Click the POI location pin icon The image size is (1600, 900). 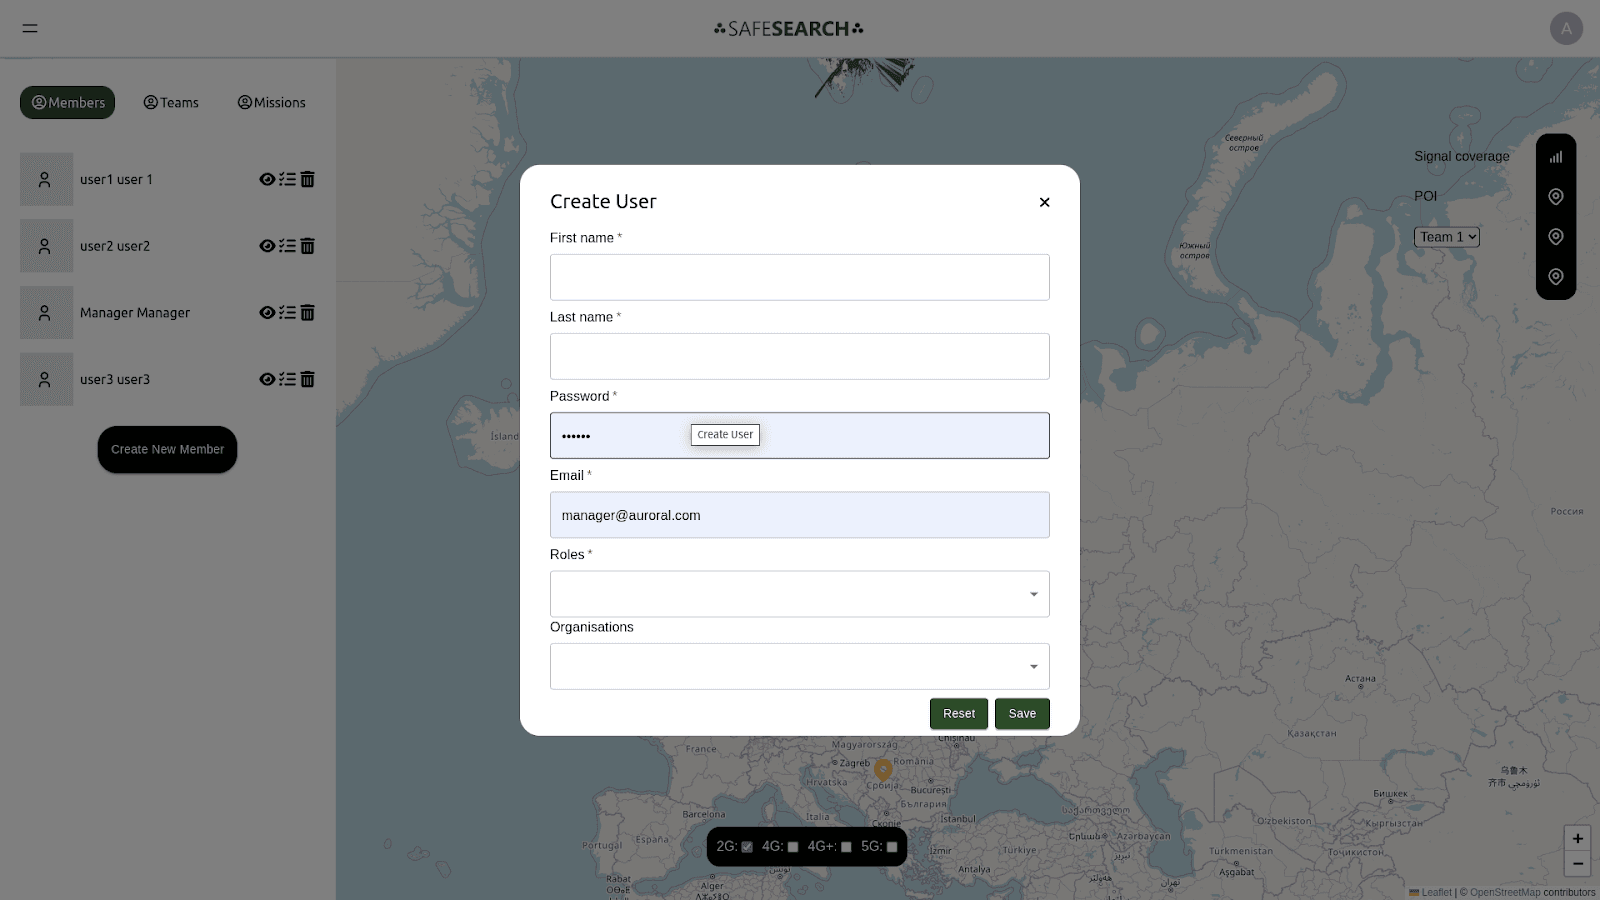pyautogui.click(x=1556, y=197)
